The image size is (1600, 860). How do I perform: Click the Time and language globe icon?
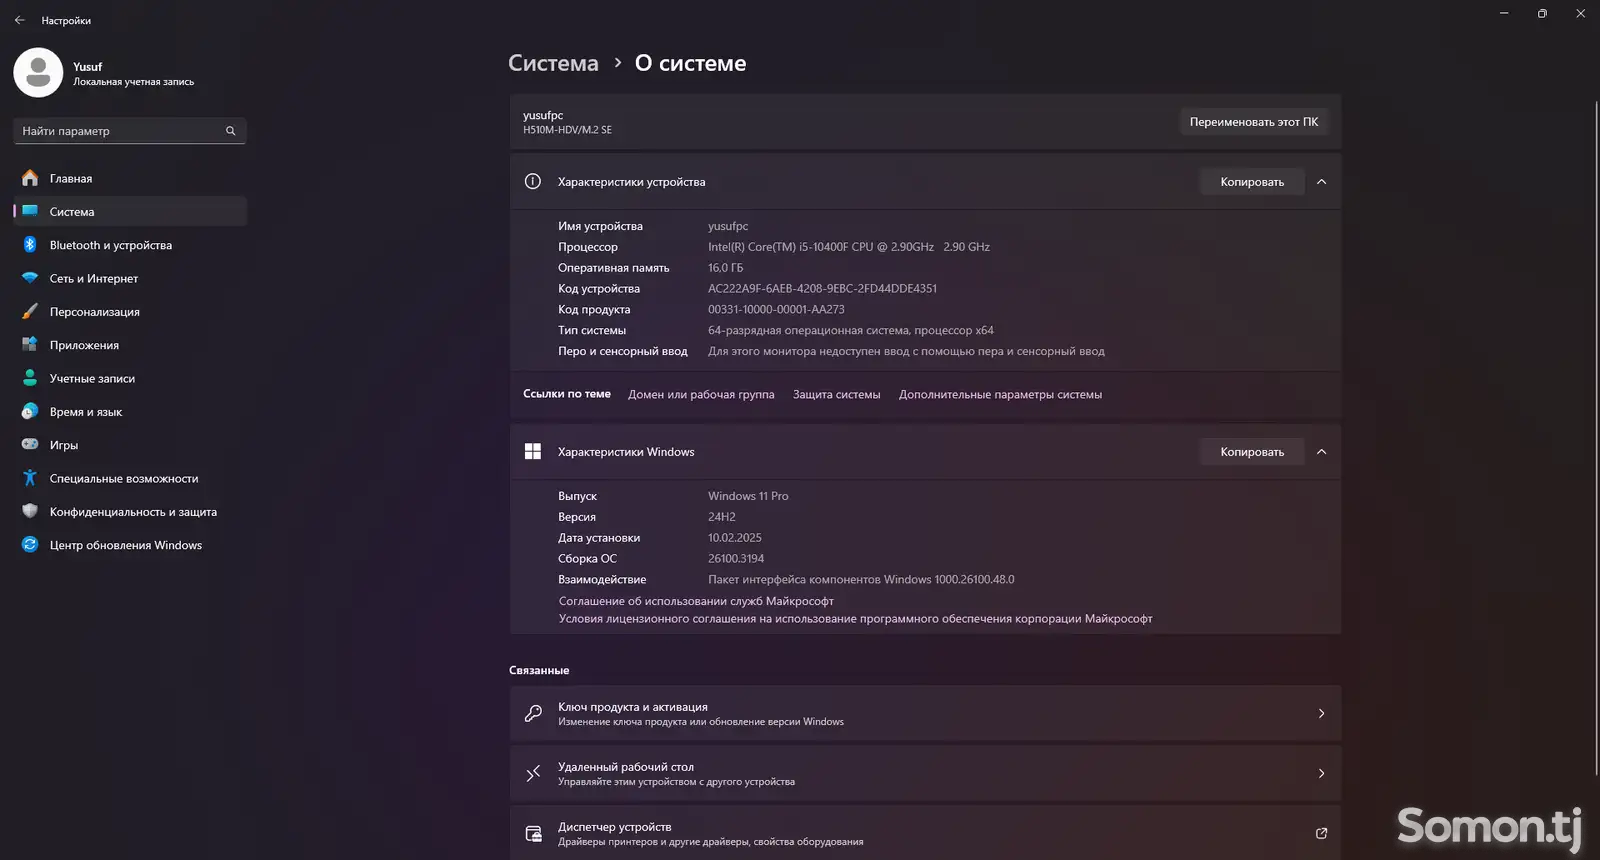[x=30, y=411]
